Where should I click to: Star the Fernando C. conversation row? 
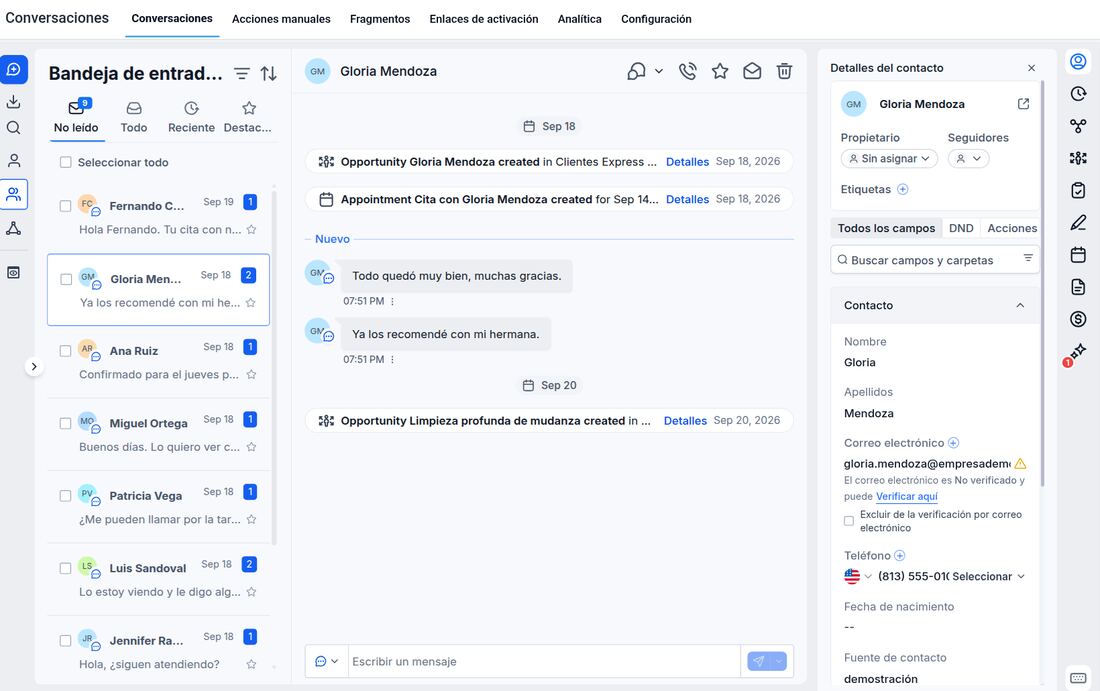[x=251, y=229]
